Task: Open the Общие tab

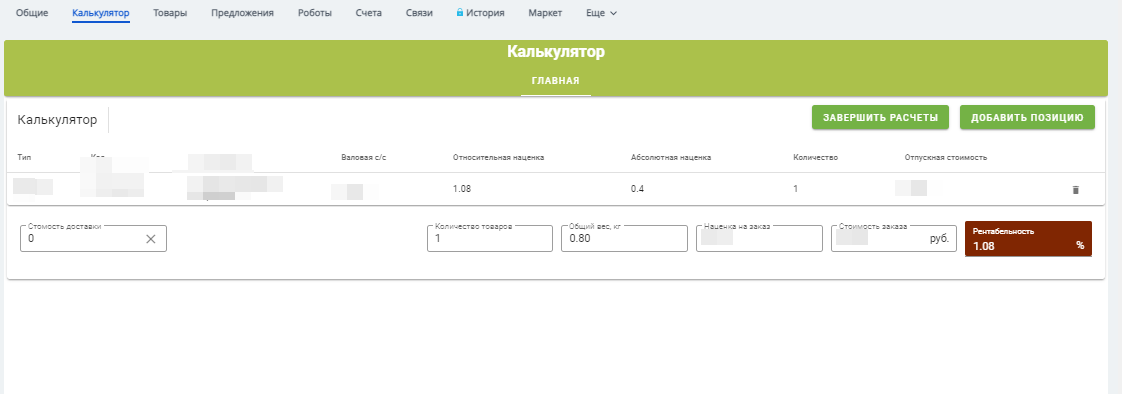Action: tap(32, 13)
